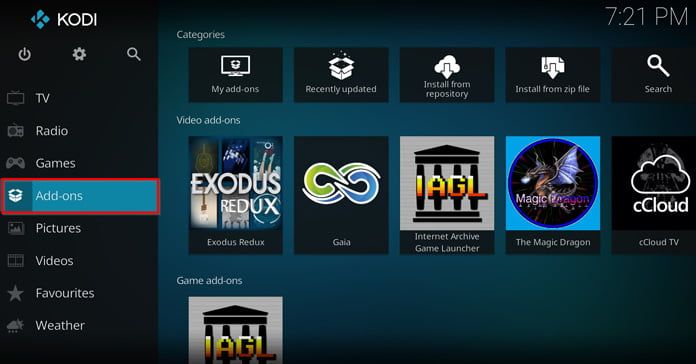
Task: Launch the Gaia video add-on
Action: coord(341,195)
